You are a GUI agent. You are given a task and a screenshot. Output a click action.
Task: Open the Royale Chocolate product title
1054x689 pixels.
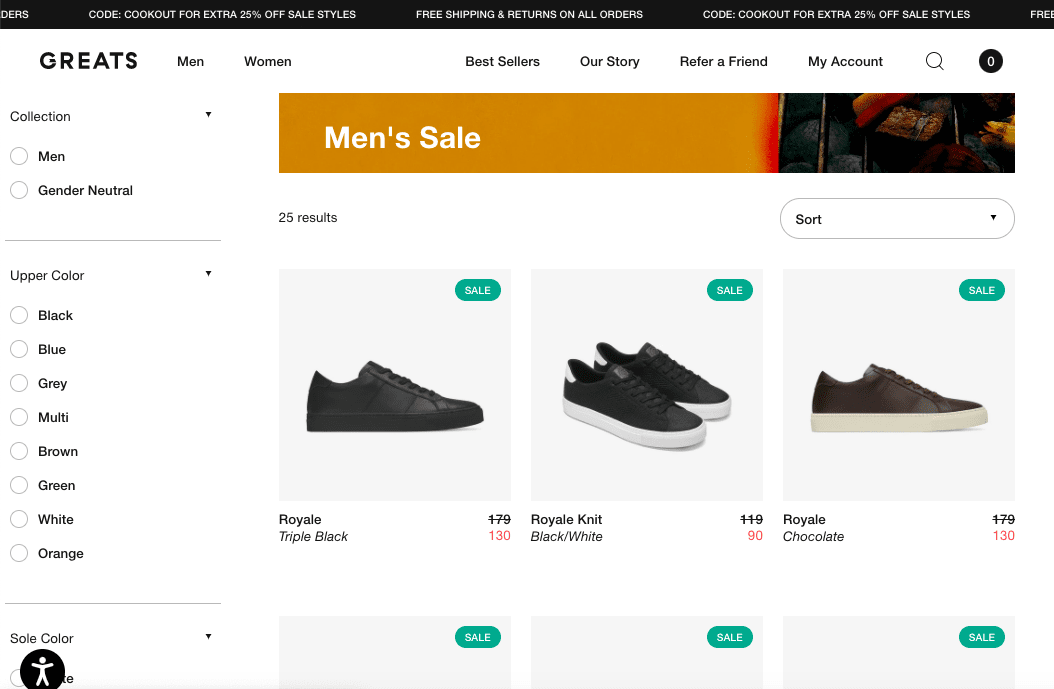tap(804, 520)
